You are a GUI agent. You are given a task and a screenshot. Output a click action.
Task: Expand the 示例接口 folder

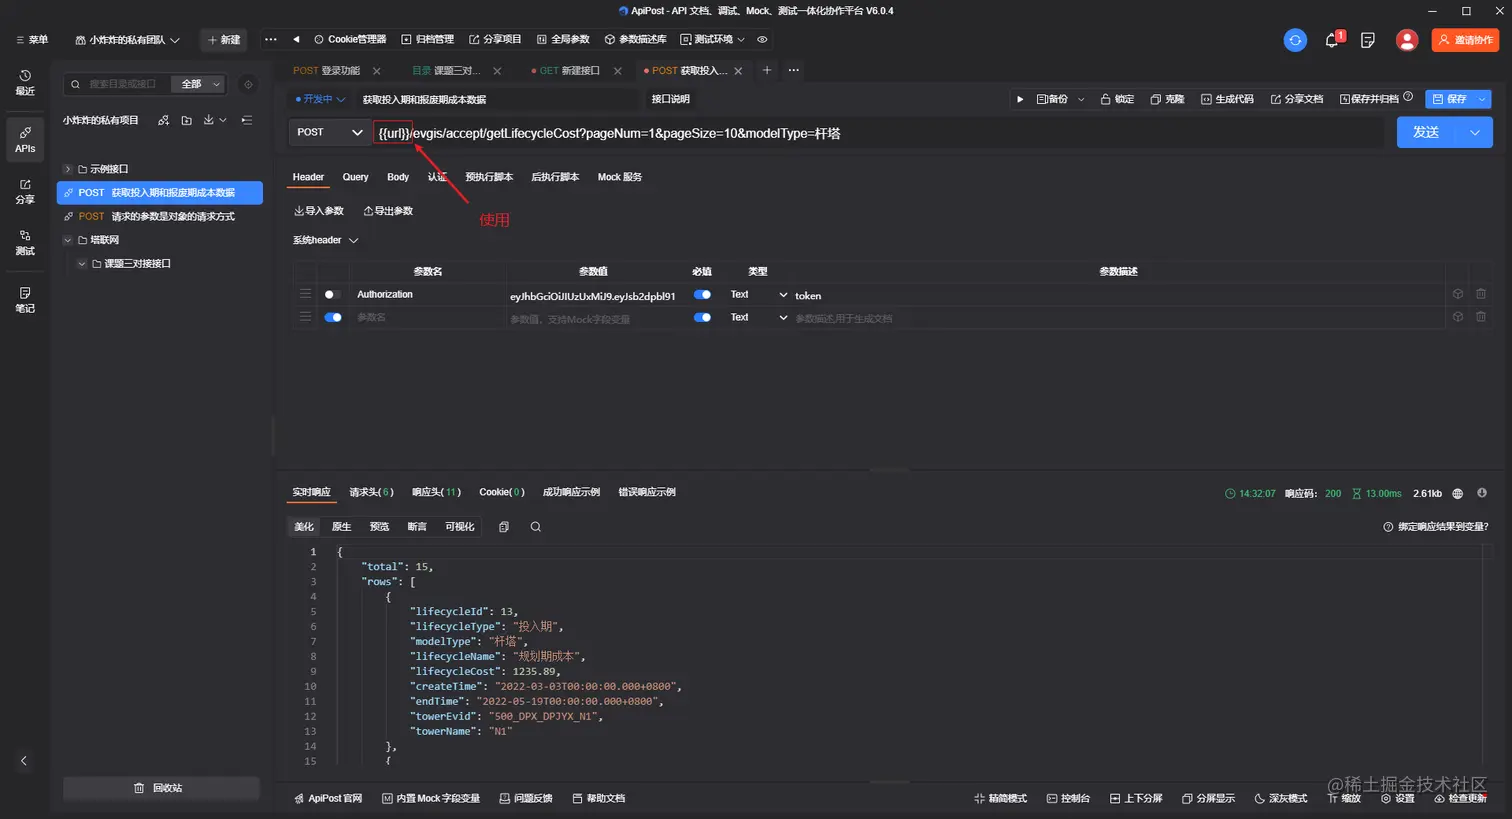[67, 169]
